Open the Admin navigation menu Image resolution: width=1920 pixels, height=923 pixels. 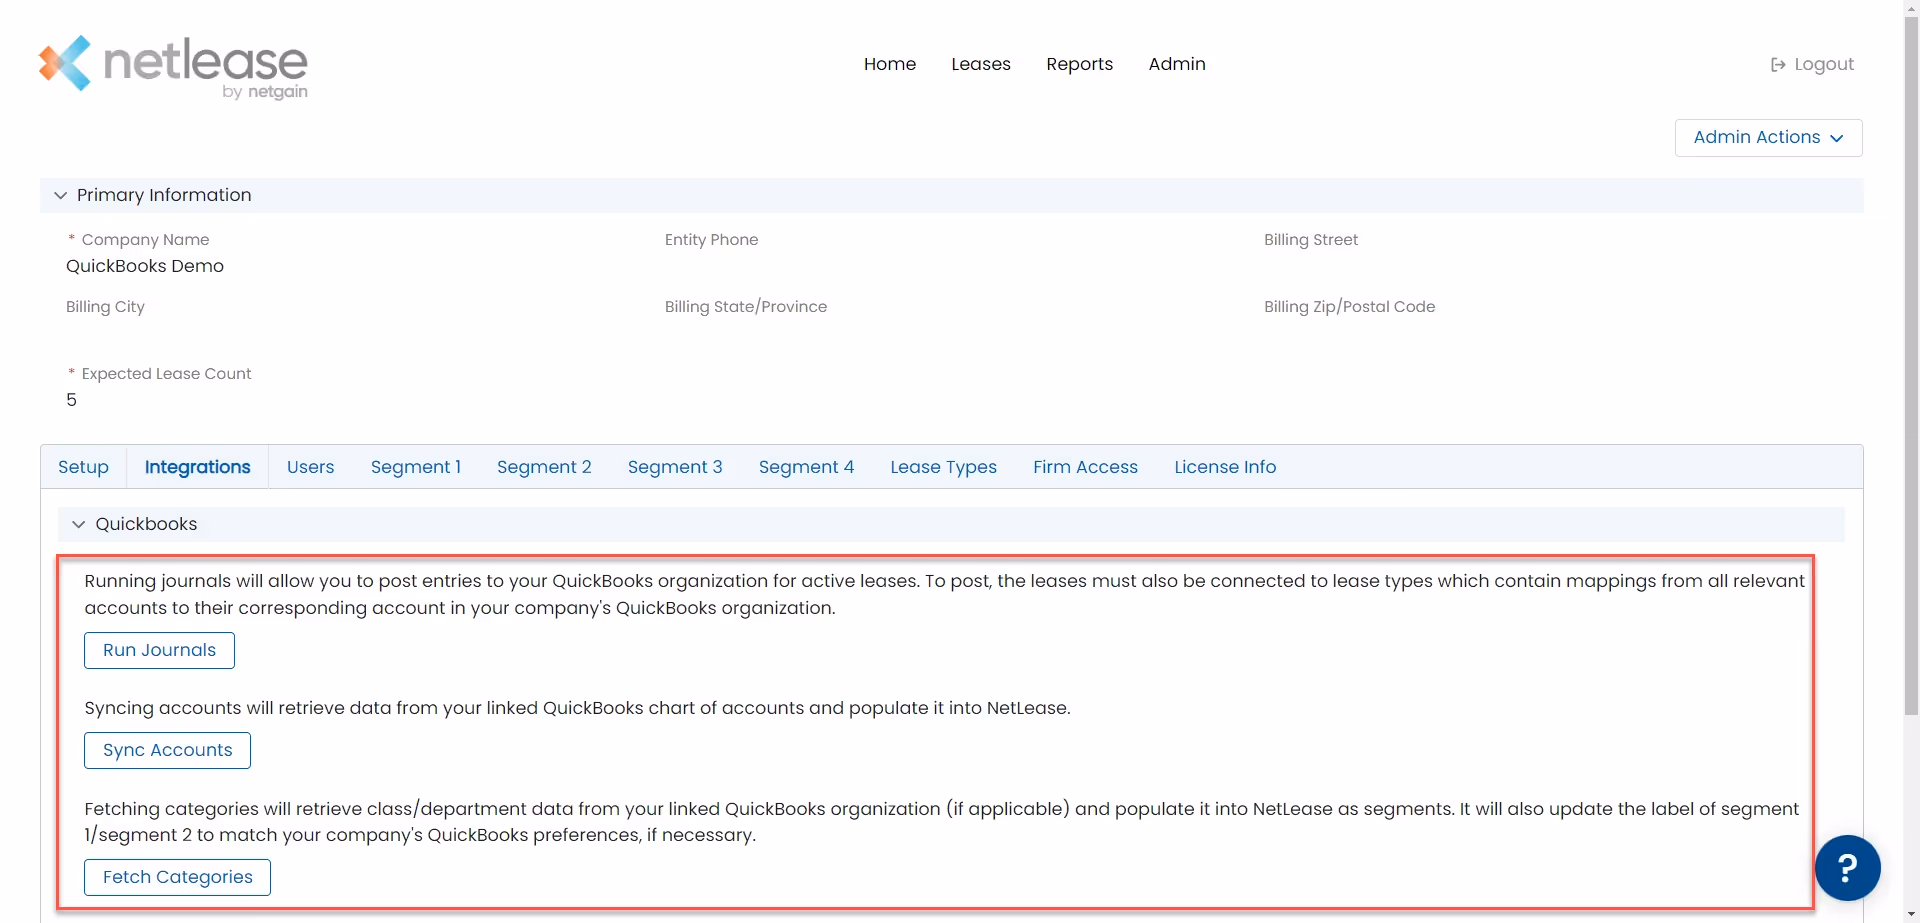pos(1176,63)
